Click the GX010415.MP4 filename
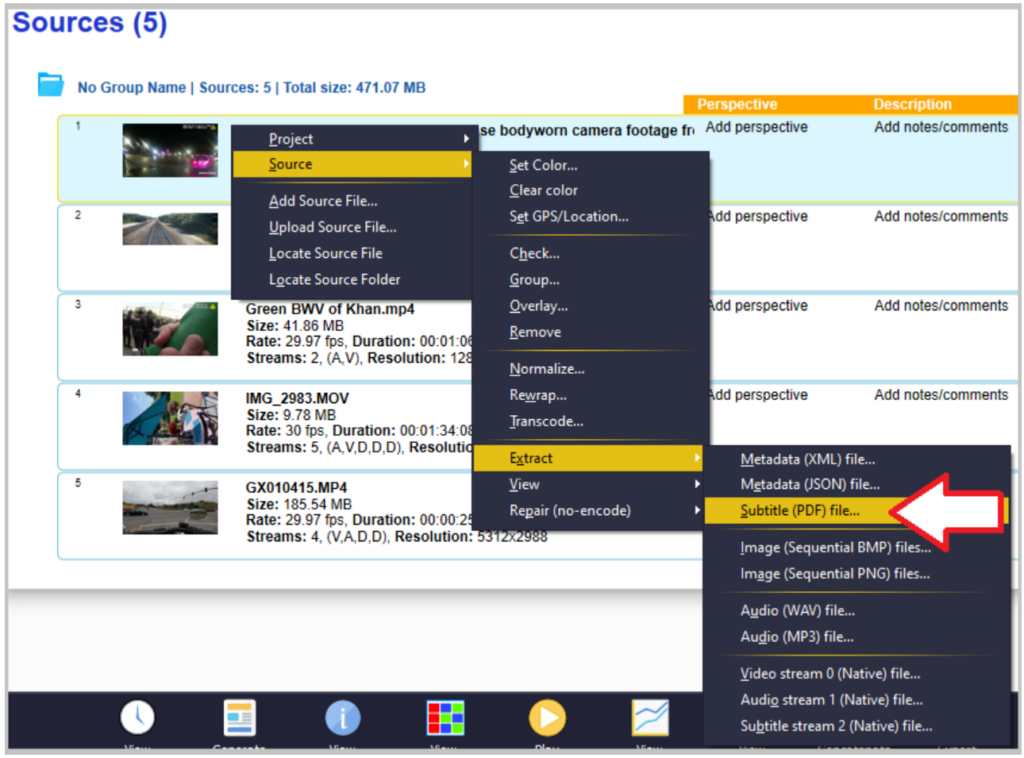Image resolution: width=1024 pixels, height=758 pixels. click(296, 488)
